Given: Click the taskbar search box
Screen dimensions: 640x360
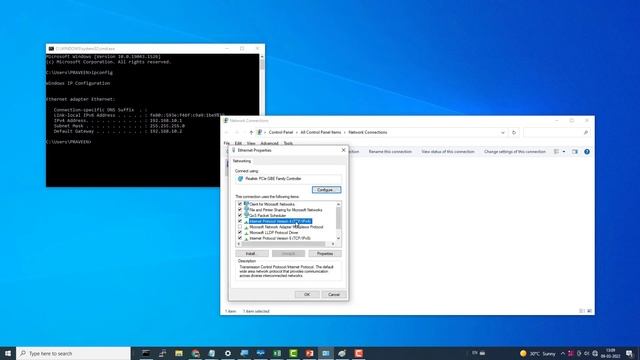Looking at the screenshot, I should coord(73,353).
